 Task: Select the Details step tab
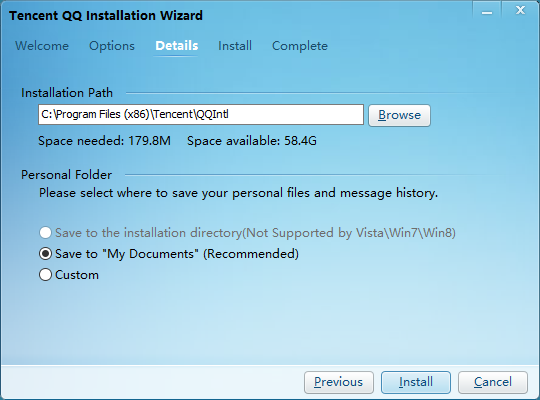click(177, 46)
